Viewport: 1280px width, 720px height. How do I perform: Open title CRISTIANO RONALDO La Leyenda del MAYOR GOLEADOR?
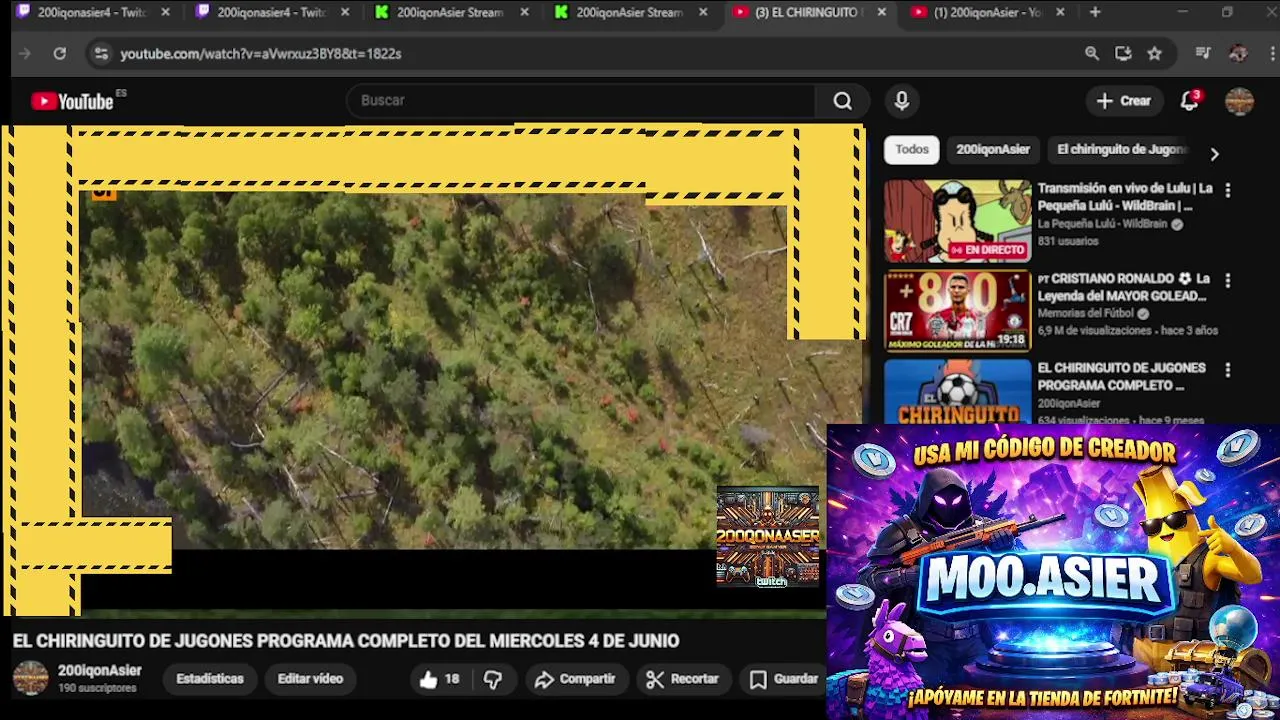(x=1123, y=287)
